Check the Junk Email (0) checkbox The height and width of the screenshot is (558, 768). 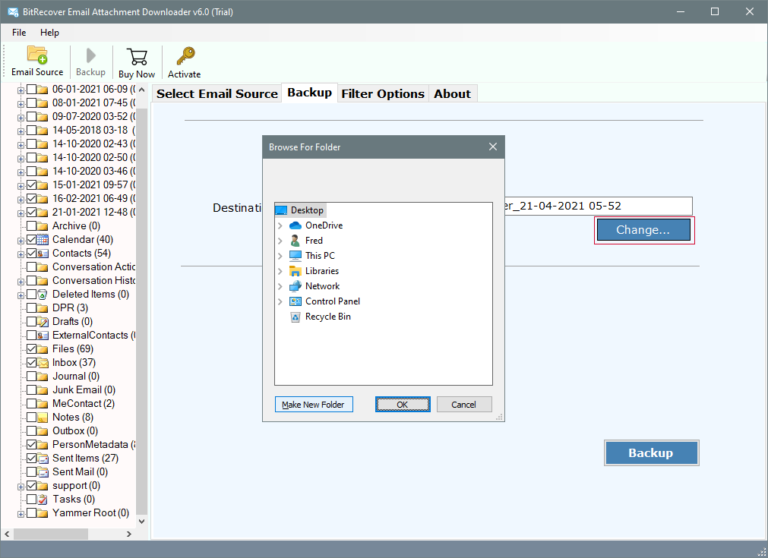coord(31,390)
